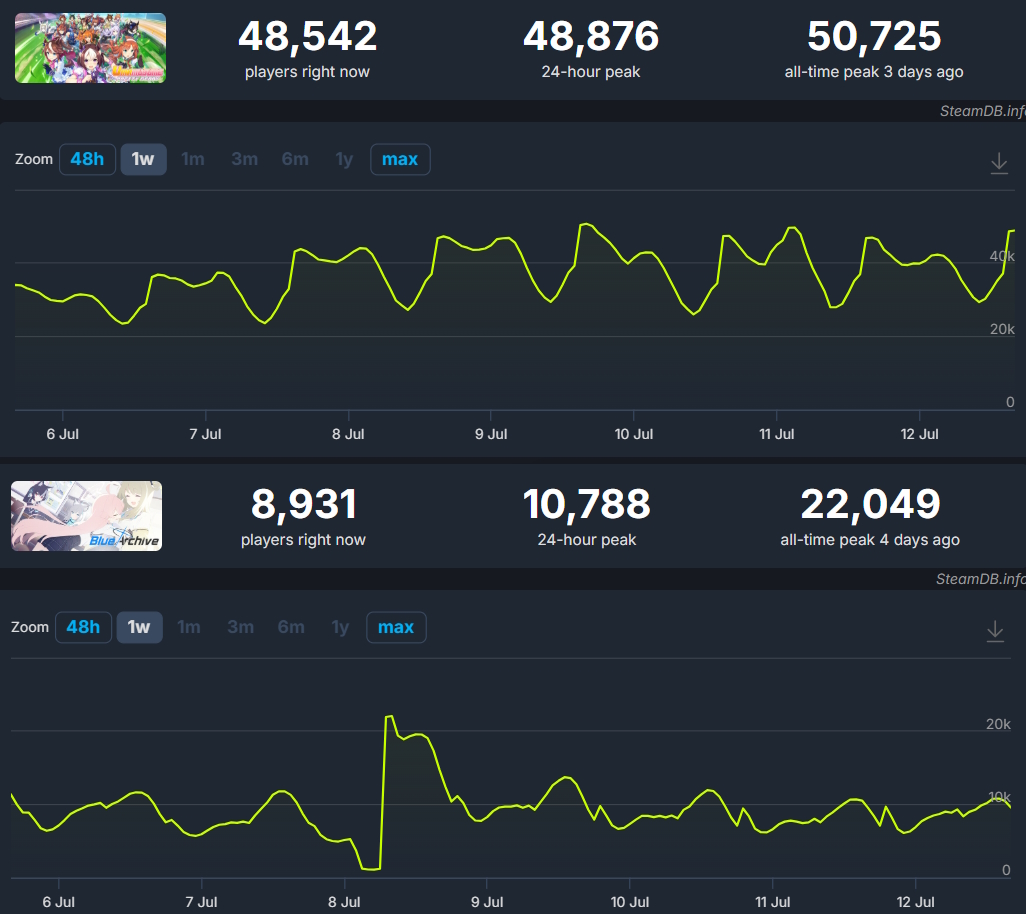Click the 8,931 players right now value
Viewport: 1026px width, 914px height.
[x=304, y=504]
